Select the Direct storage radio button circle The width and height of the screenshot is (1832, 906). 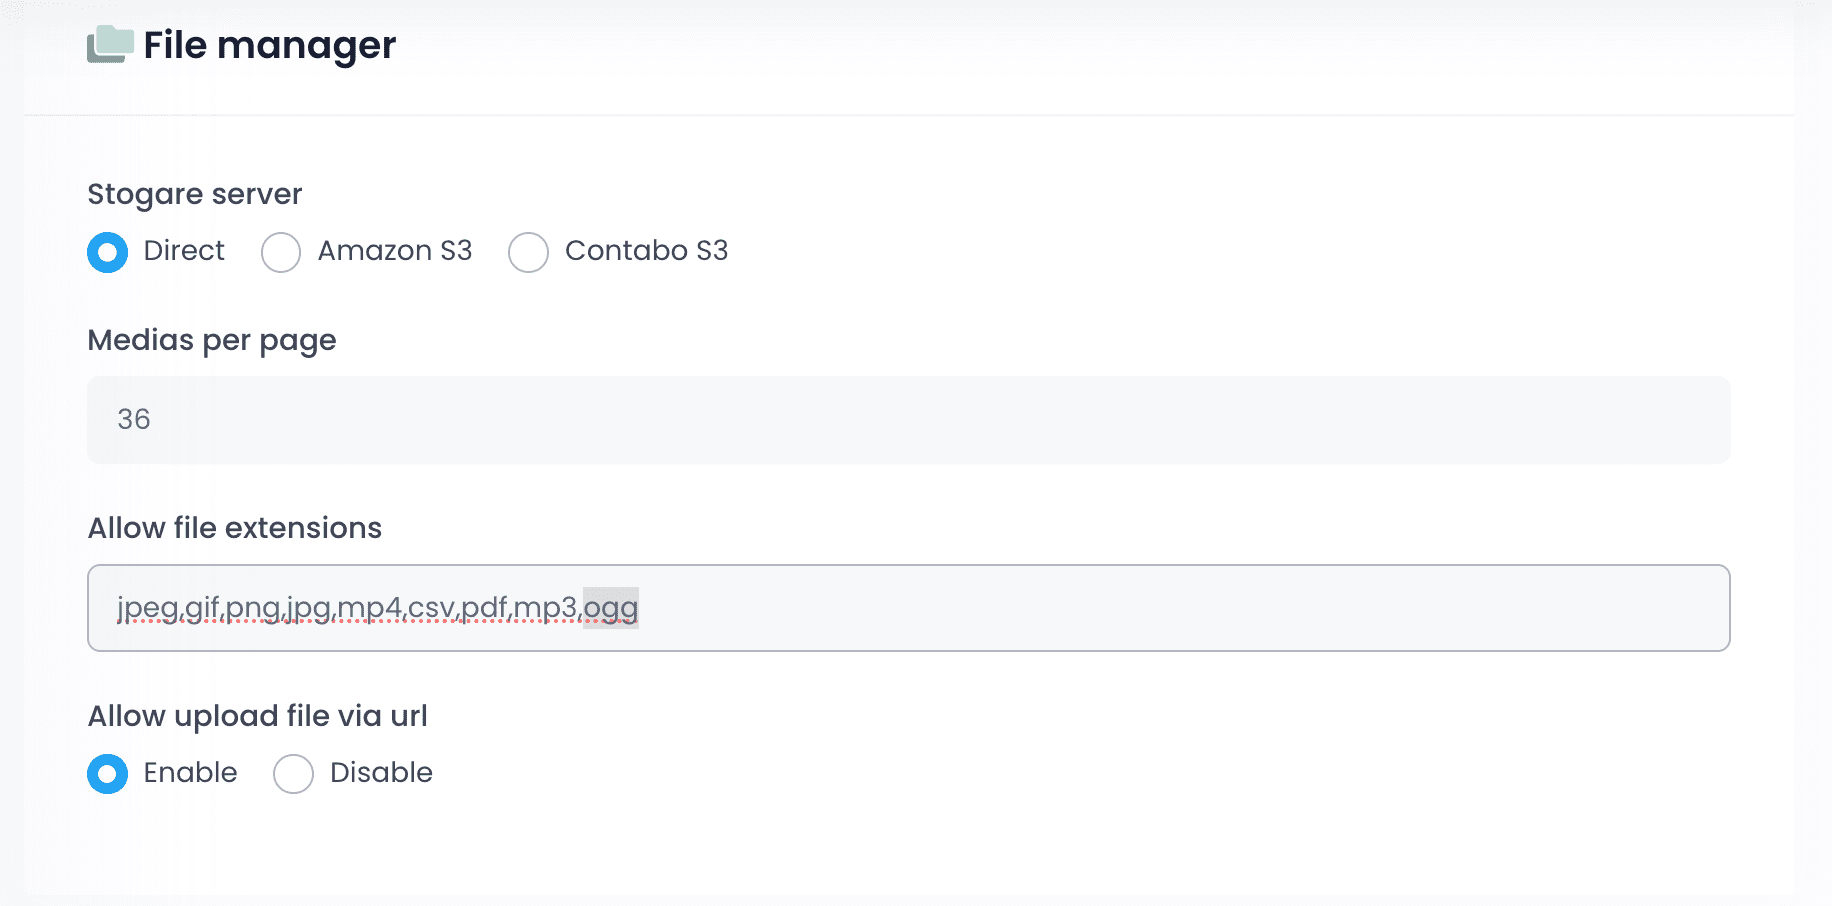click(x=107, y=252)
